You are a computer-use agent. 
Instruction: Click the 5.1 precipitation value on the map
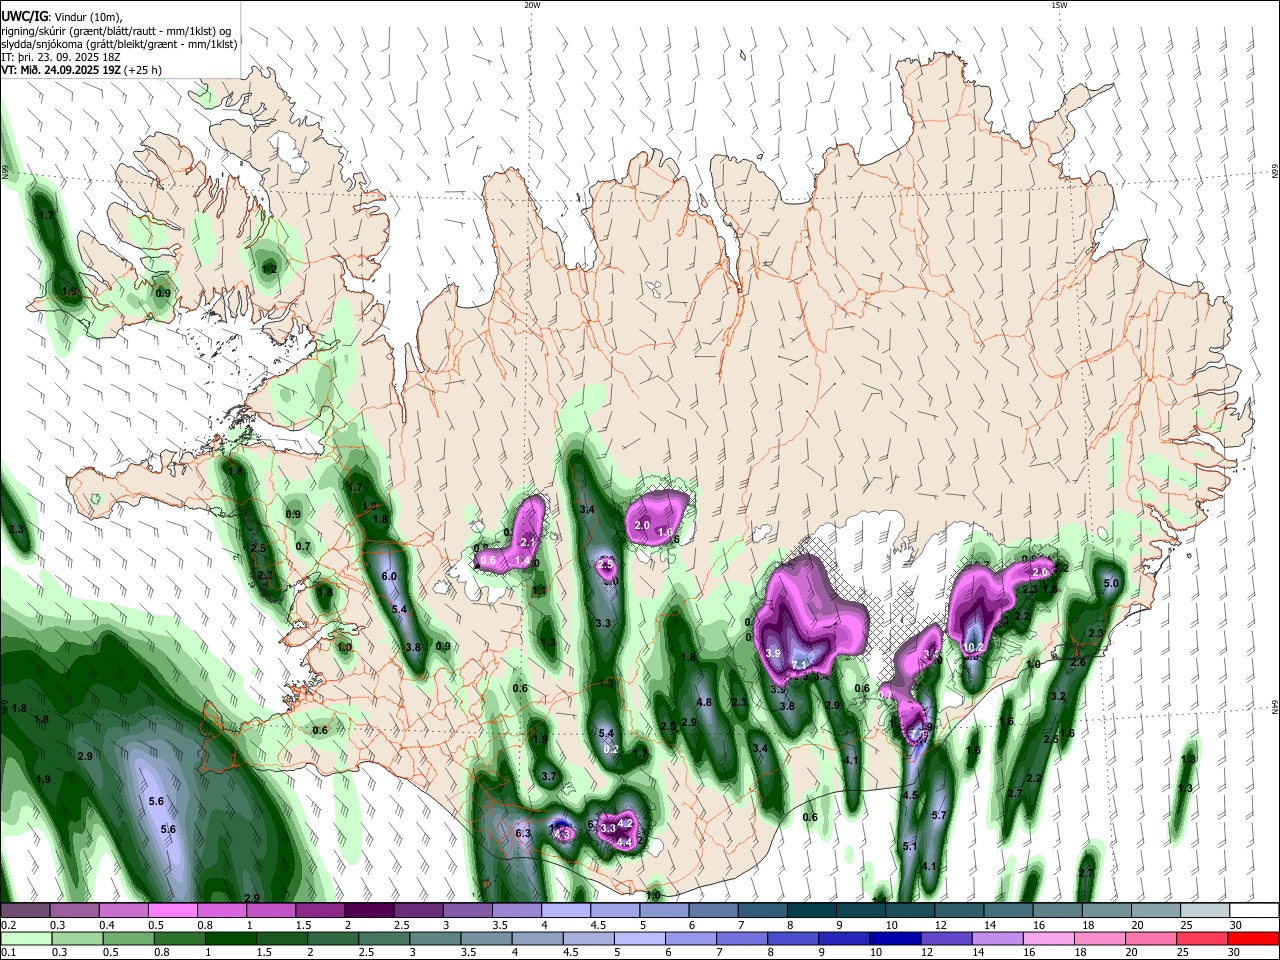[x=910, y=847]
